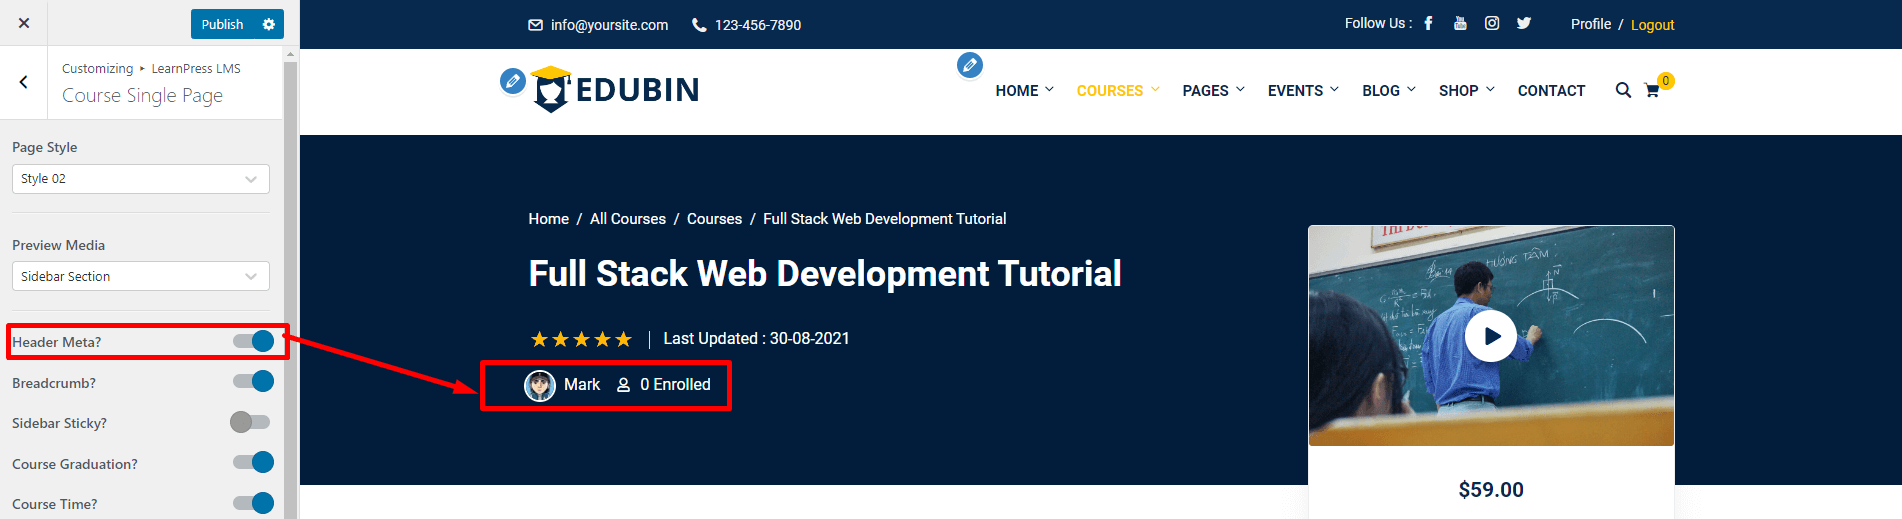
Task: Open the Twitter social link icon
Action: 1523,23
